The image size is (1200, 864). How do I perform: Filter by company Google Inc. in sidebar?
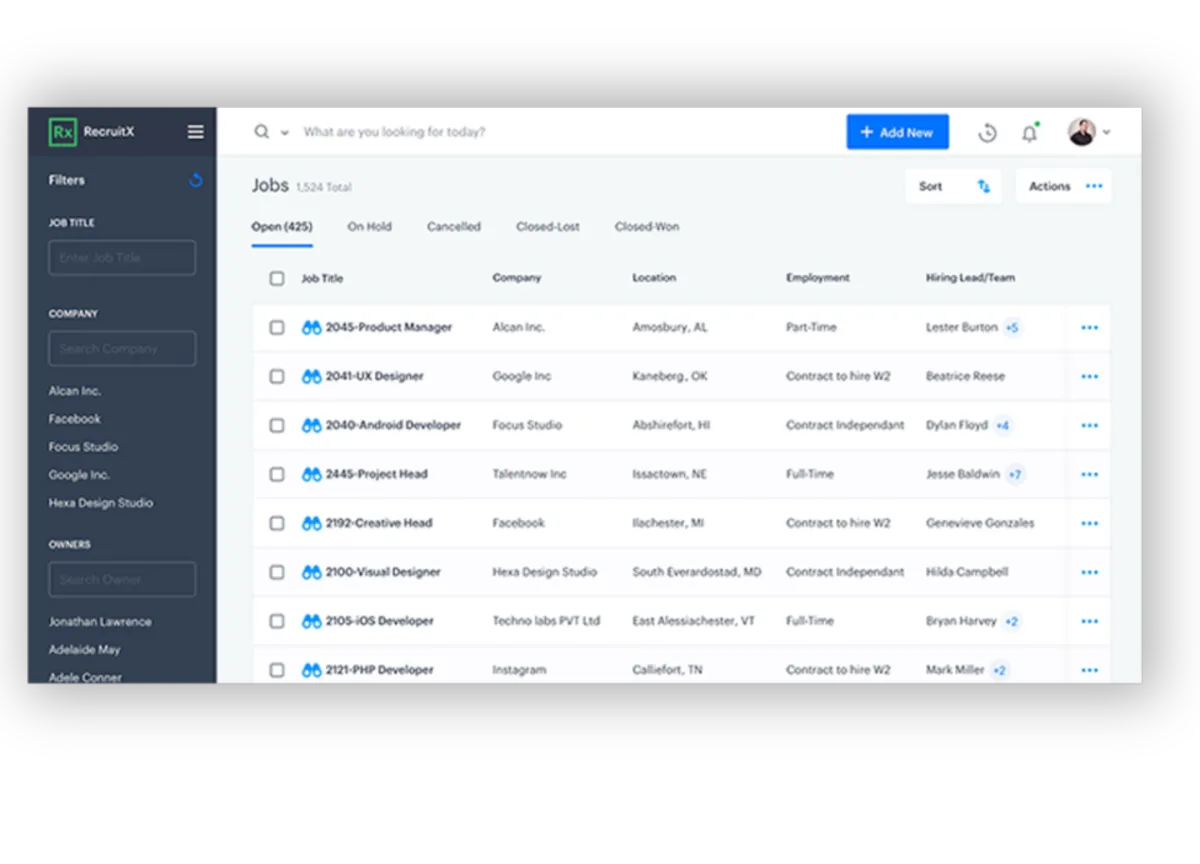[x=79, y=475]
